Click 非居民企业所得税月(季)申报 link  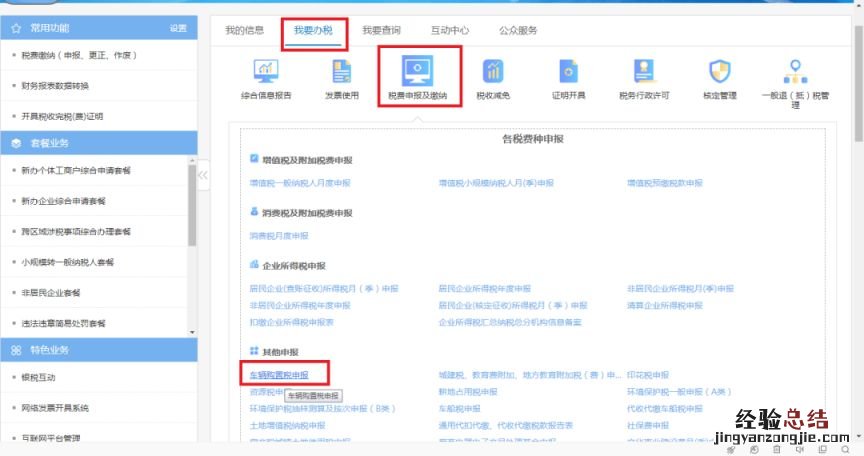click(x=680, y=289)
